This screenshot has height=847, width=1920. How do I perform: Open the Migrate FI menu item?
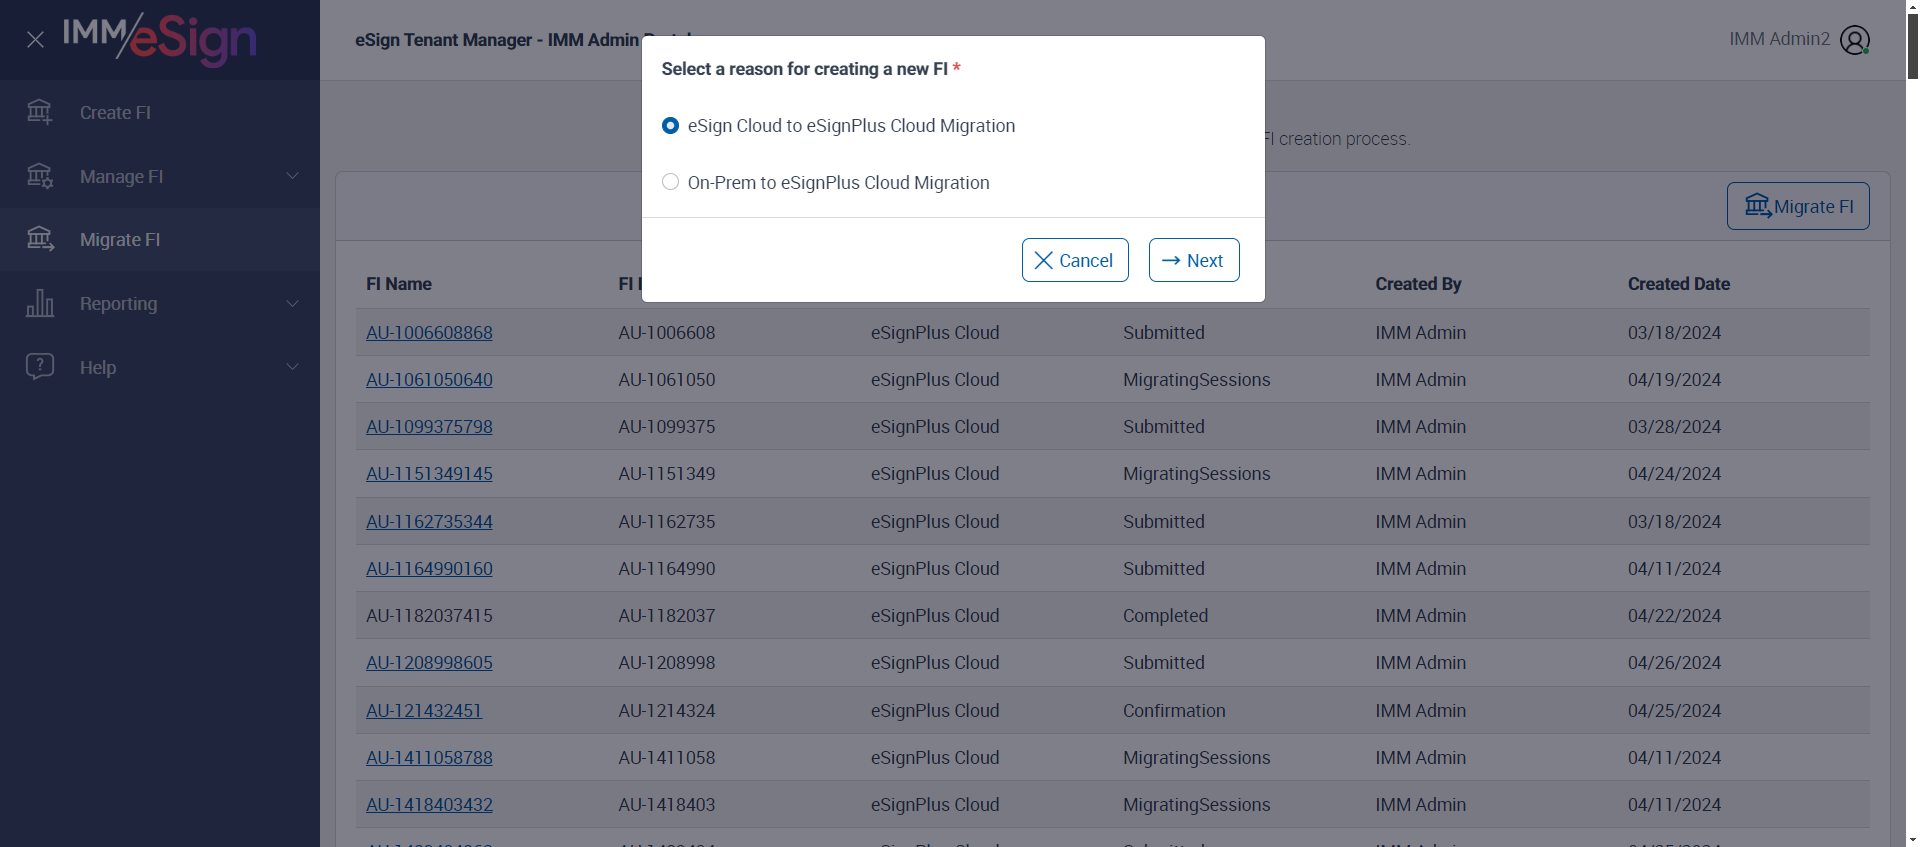coord(120,240)
